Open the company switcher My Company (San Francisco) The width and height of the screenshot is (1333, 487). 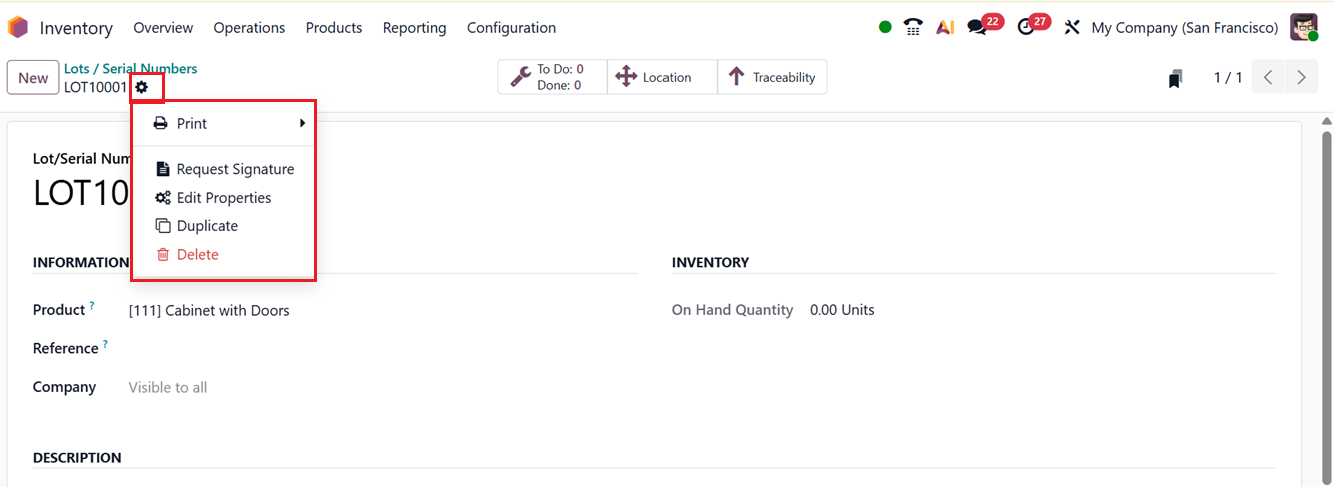coord(1185,28)
